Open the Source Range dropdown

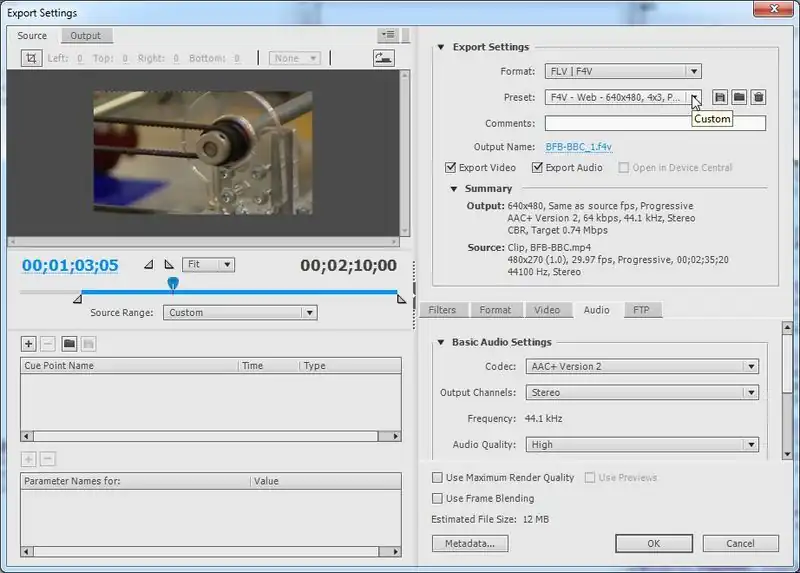241,312
